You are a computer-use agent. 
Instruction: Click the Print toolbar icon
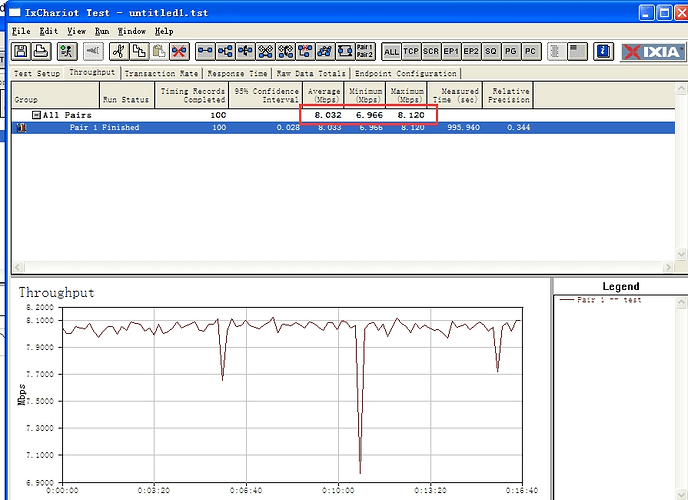[41, 51]
